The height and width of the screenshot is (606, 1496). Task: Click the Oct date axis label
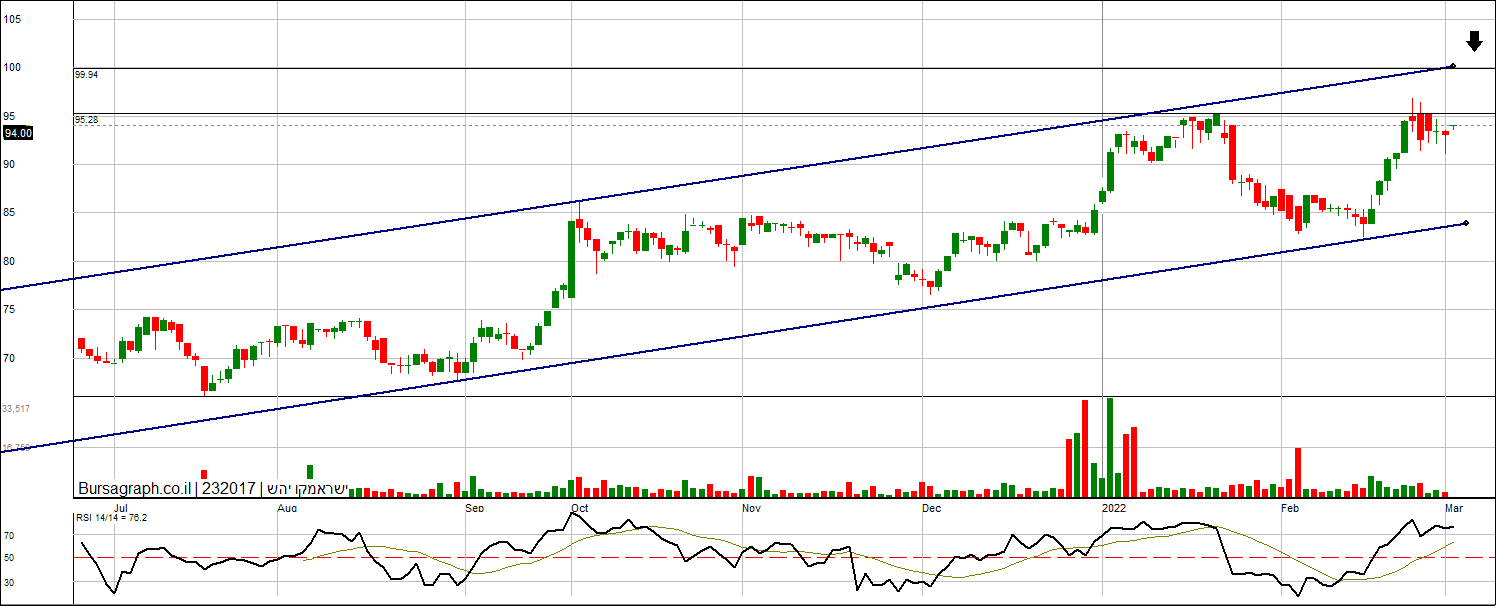(579, 508)
